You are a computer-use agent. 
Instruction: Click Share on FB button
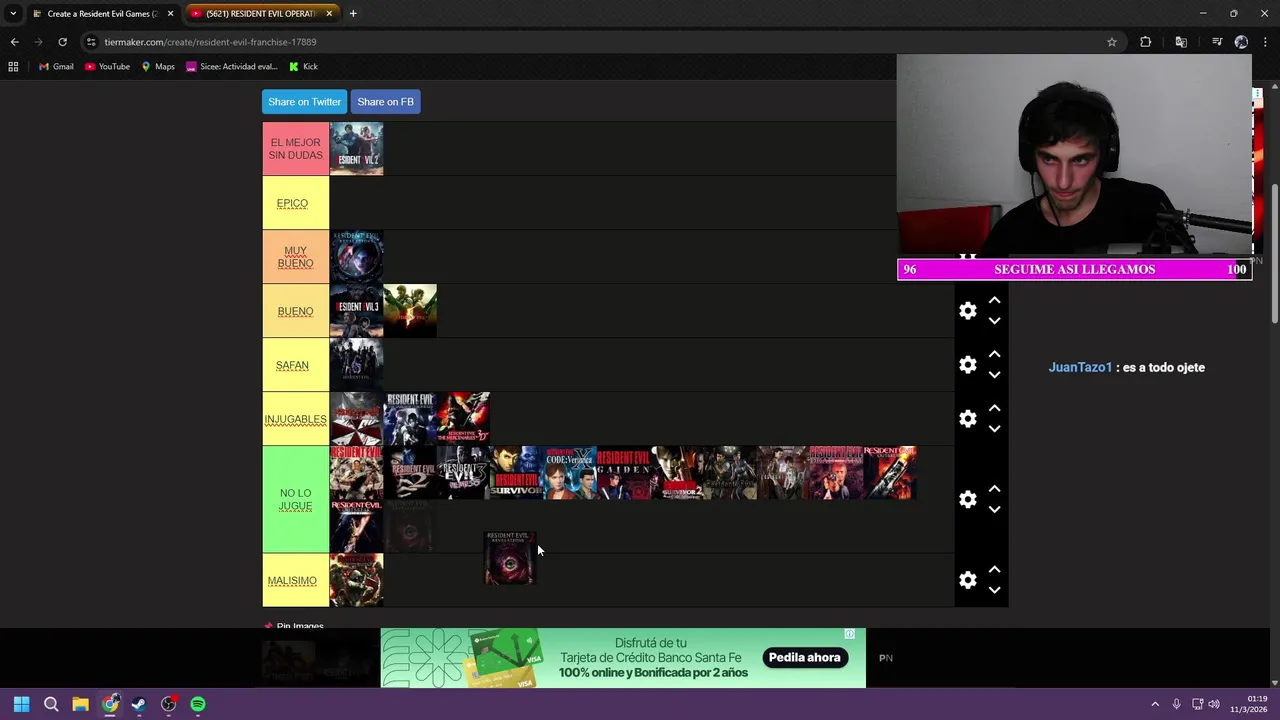[385, 102]
